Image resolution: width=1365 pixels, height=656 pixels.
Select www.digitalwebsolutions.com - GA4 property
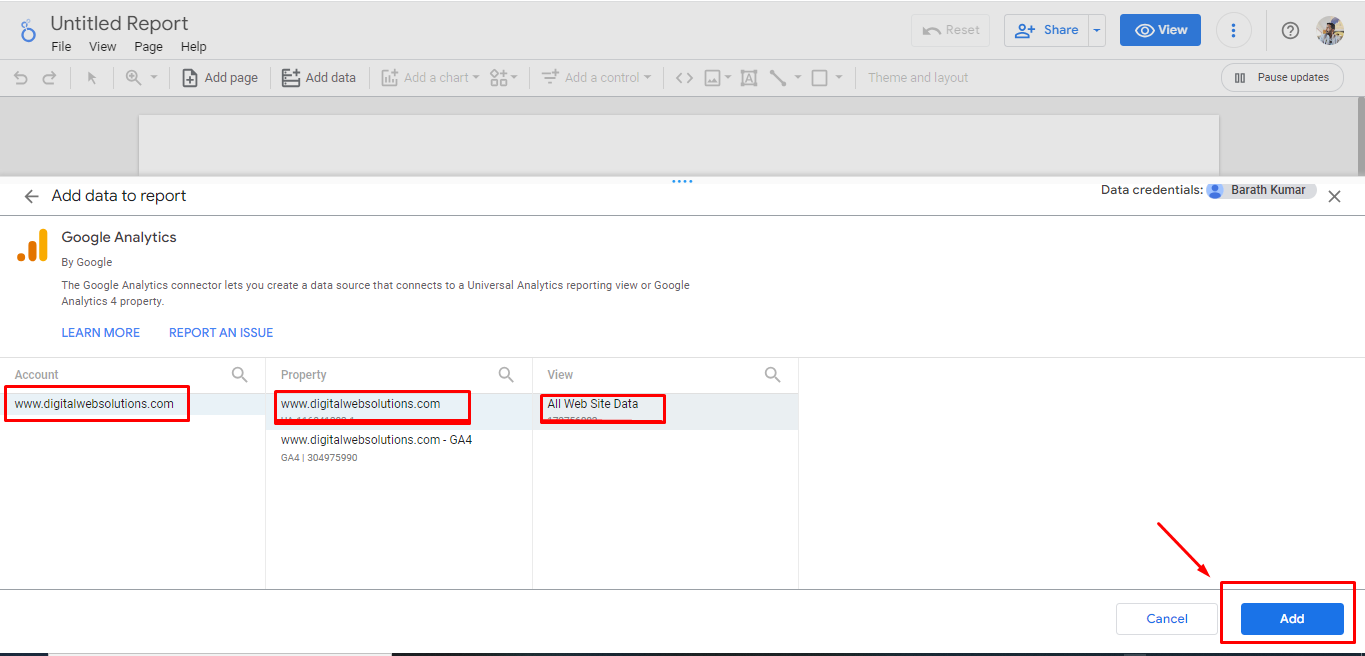click(399, 448)
